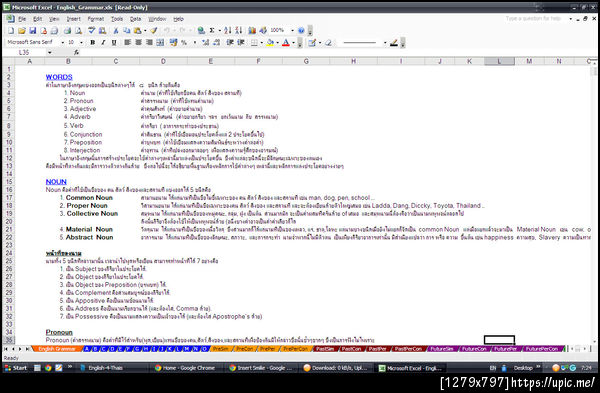The image size is (600, 393).
Task: Click the AutoSum sigma icon
Action: pos(212,31)
